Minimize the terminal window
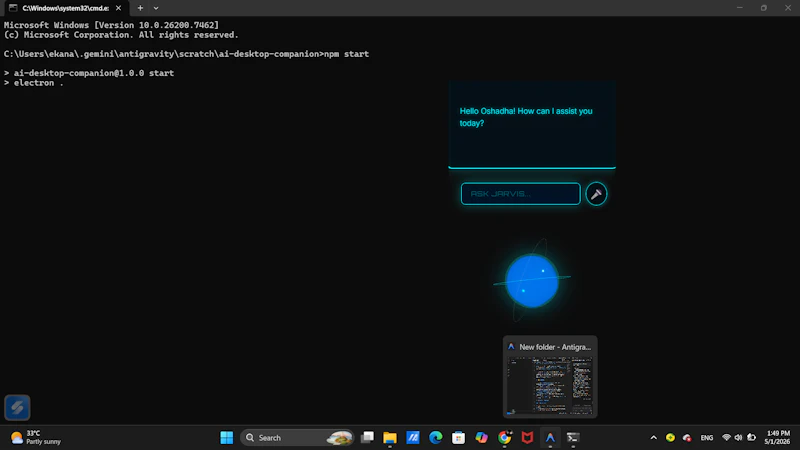The width and height of the screenshot is (800, 450). (x=739, y=8)
